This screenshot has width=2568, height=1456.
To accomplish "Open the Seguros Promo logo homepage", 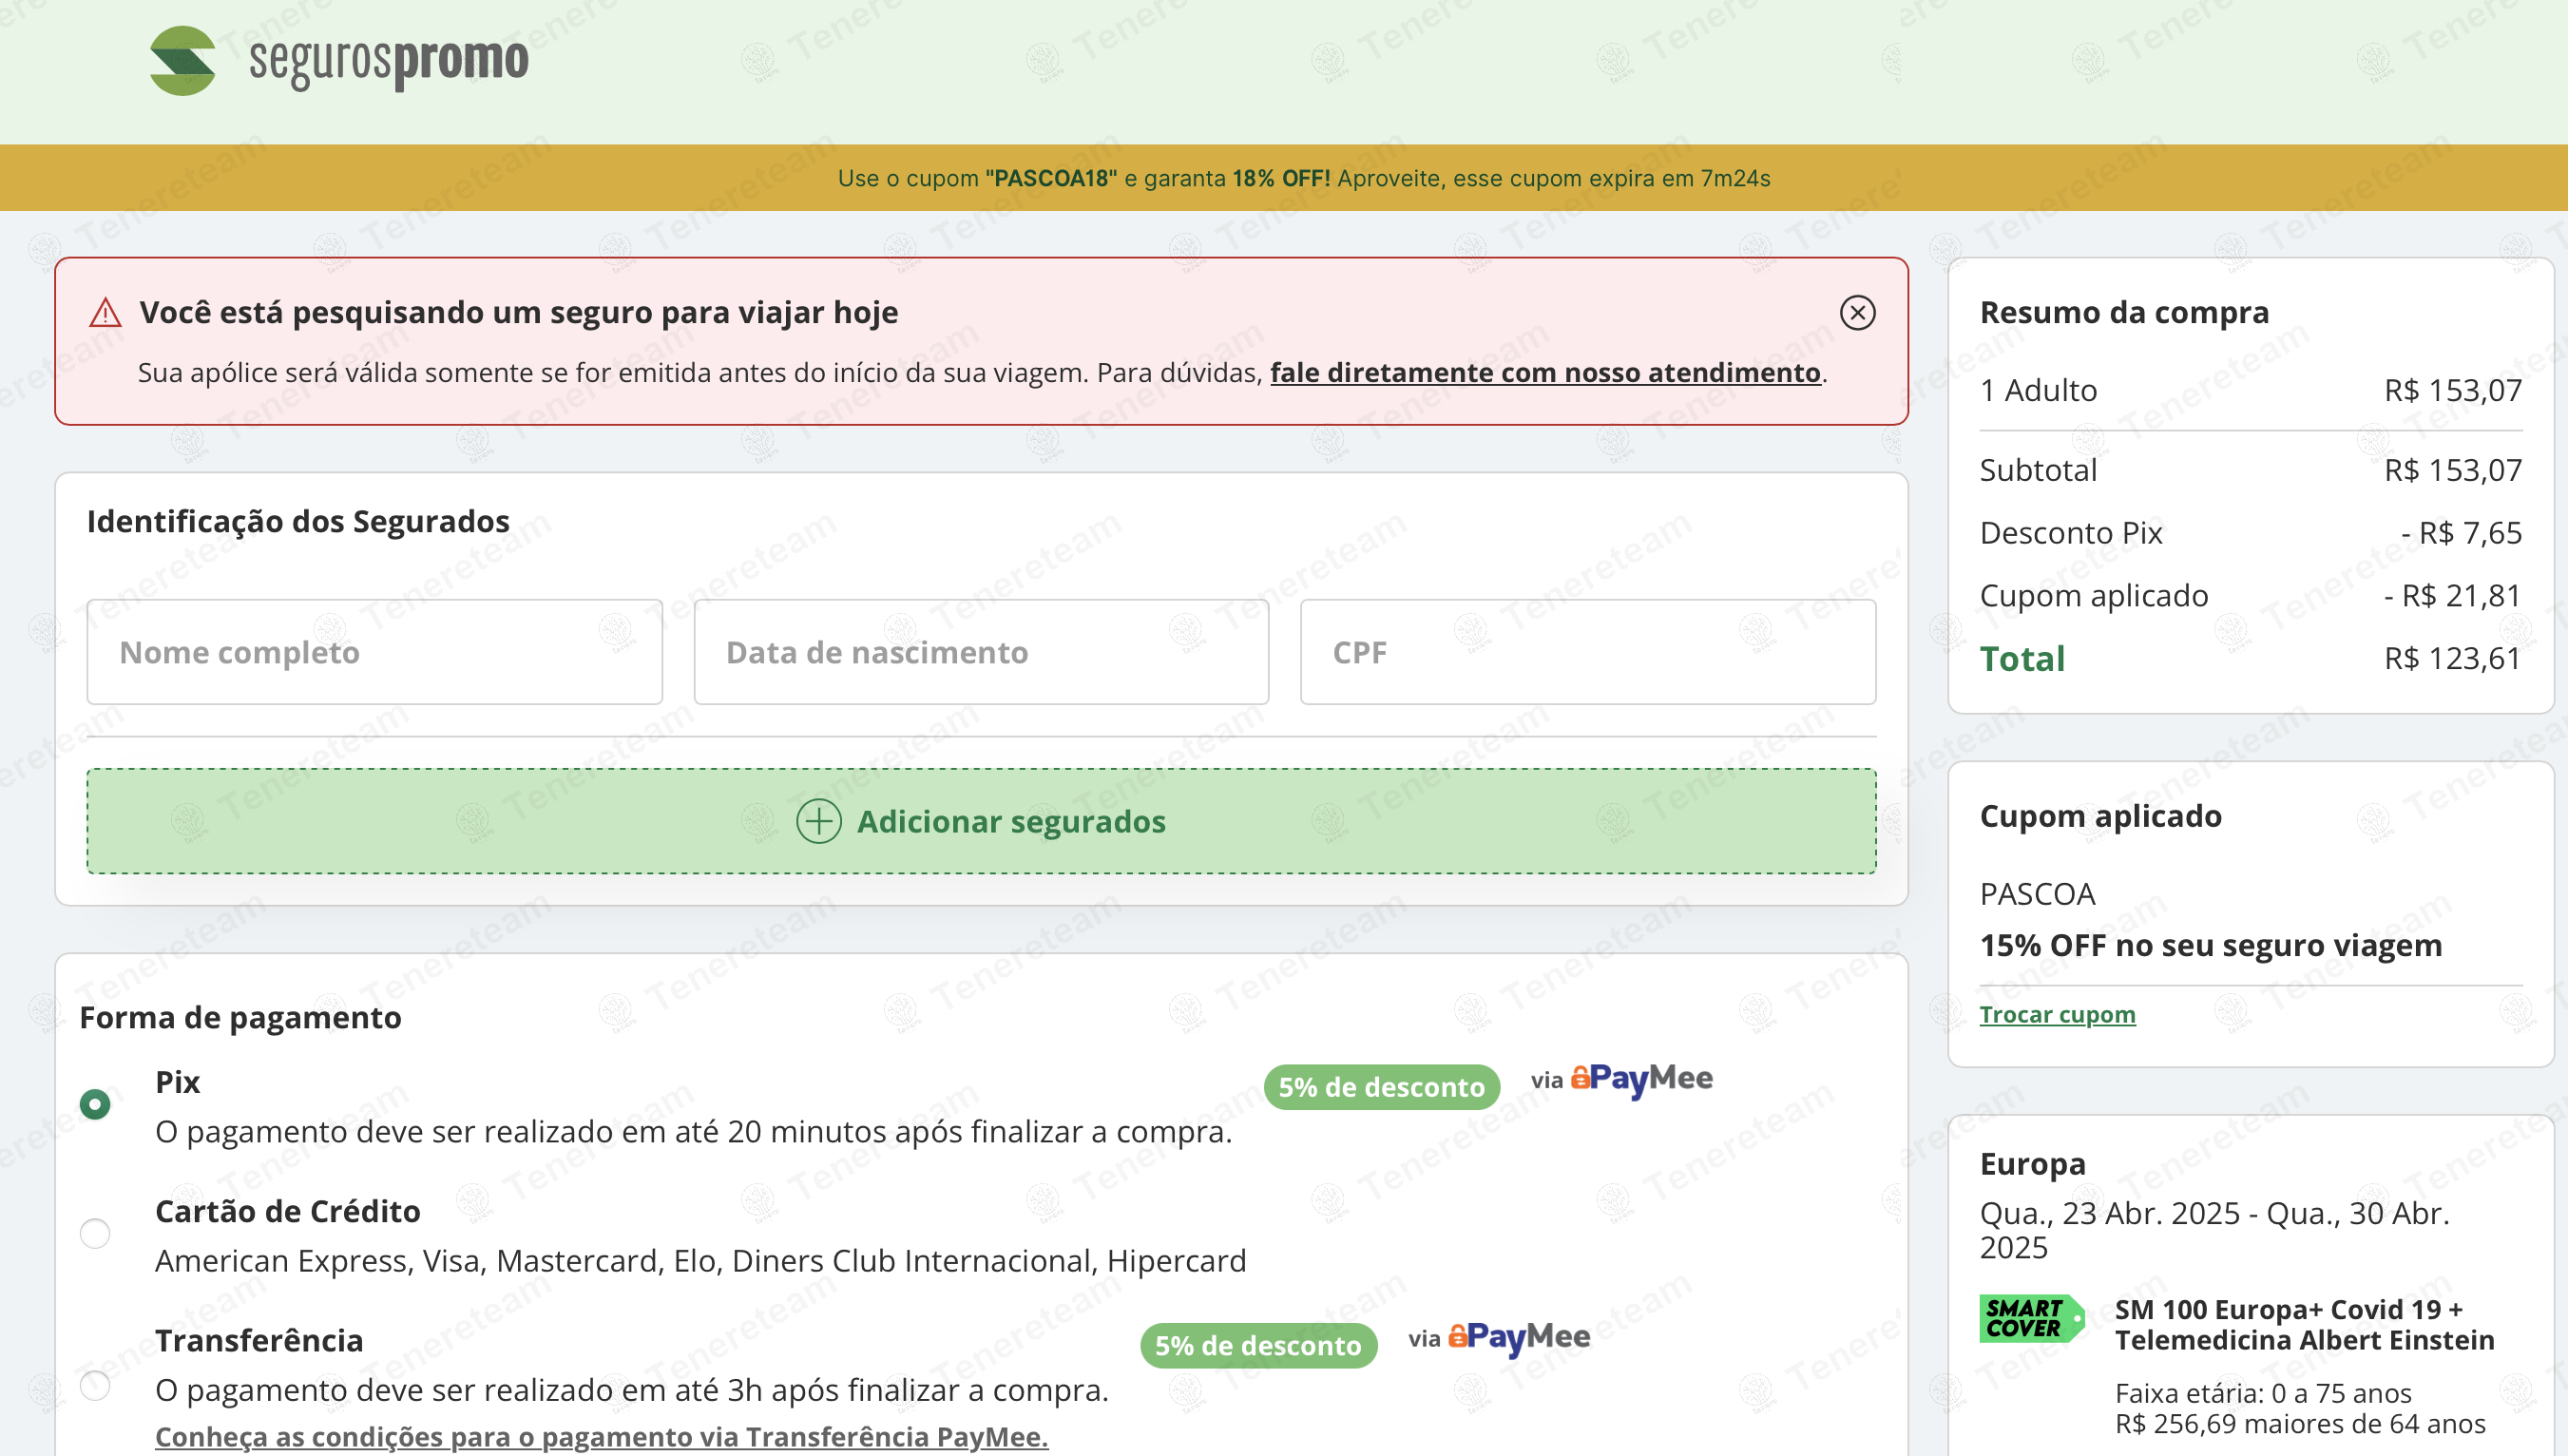I will (x=339, y=61).
